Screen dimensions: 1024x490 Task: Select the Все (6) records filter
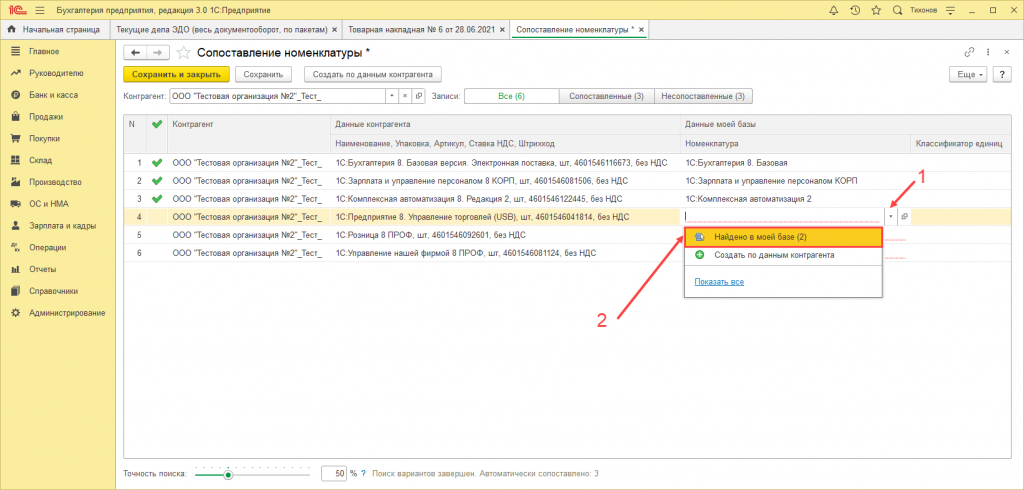point(511,96)
